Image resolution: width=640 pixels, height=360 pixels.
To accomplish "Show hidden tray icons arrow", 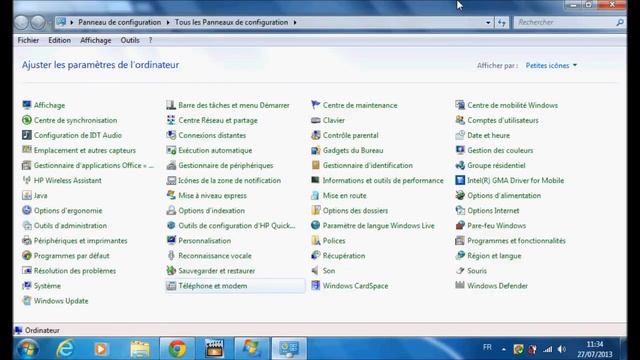I will [504, 349].
